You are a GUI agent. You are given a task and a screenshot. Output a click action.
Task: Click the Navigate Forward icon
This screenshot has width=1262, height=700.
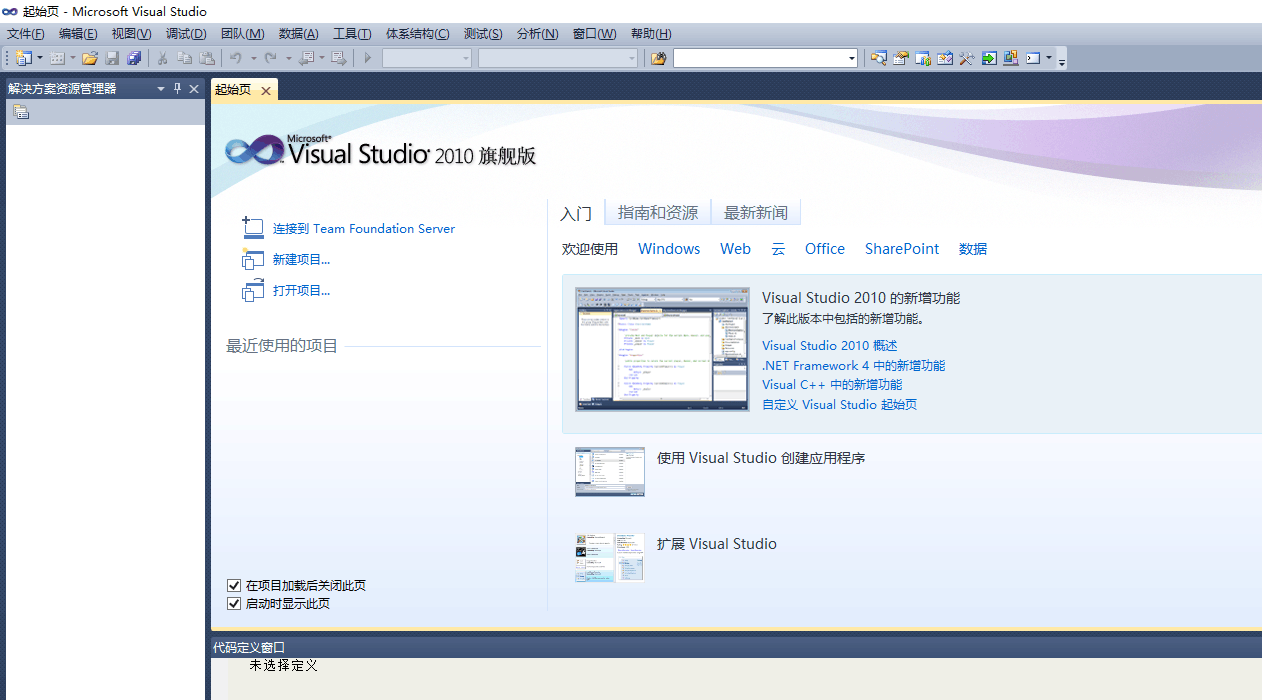point(339,58)
